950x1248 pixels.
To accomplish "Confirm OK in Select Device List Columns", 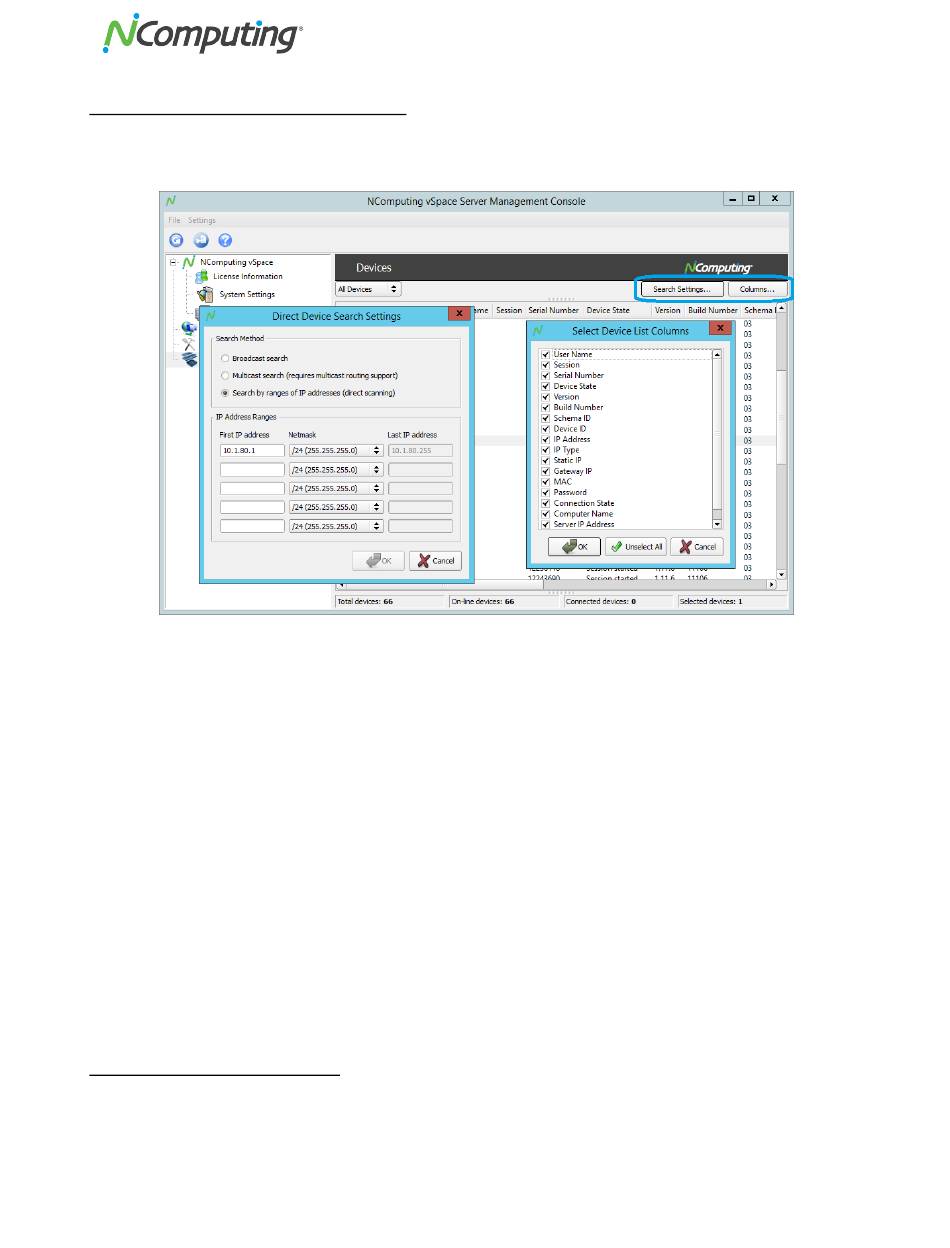I will point(574,547).
